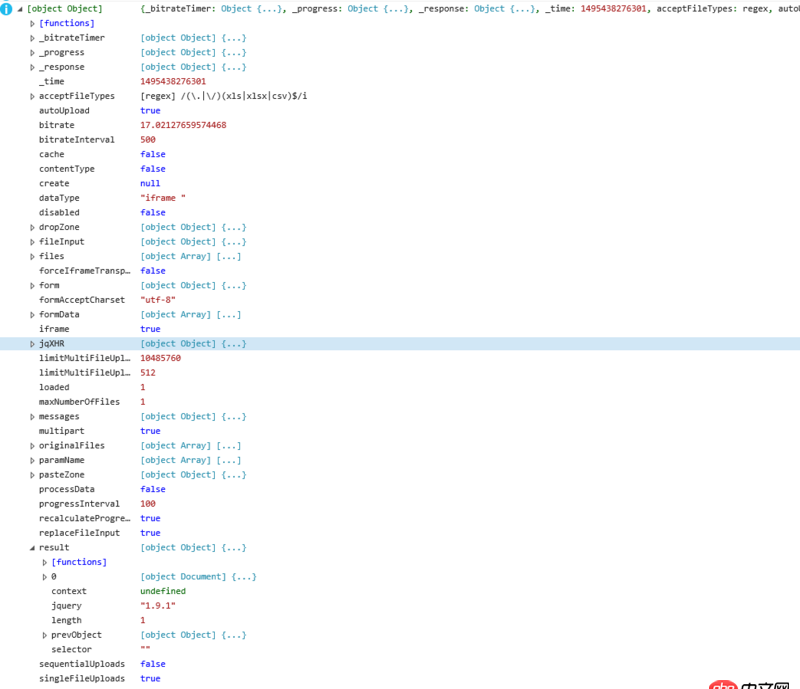Screen dimensions: 800x689
Task: Expand the fileInput object
Action: click(33, 241)
